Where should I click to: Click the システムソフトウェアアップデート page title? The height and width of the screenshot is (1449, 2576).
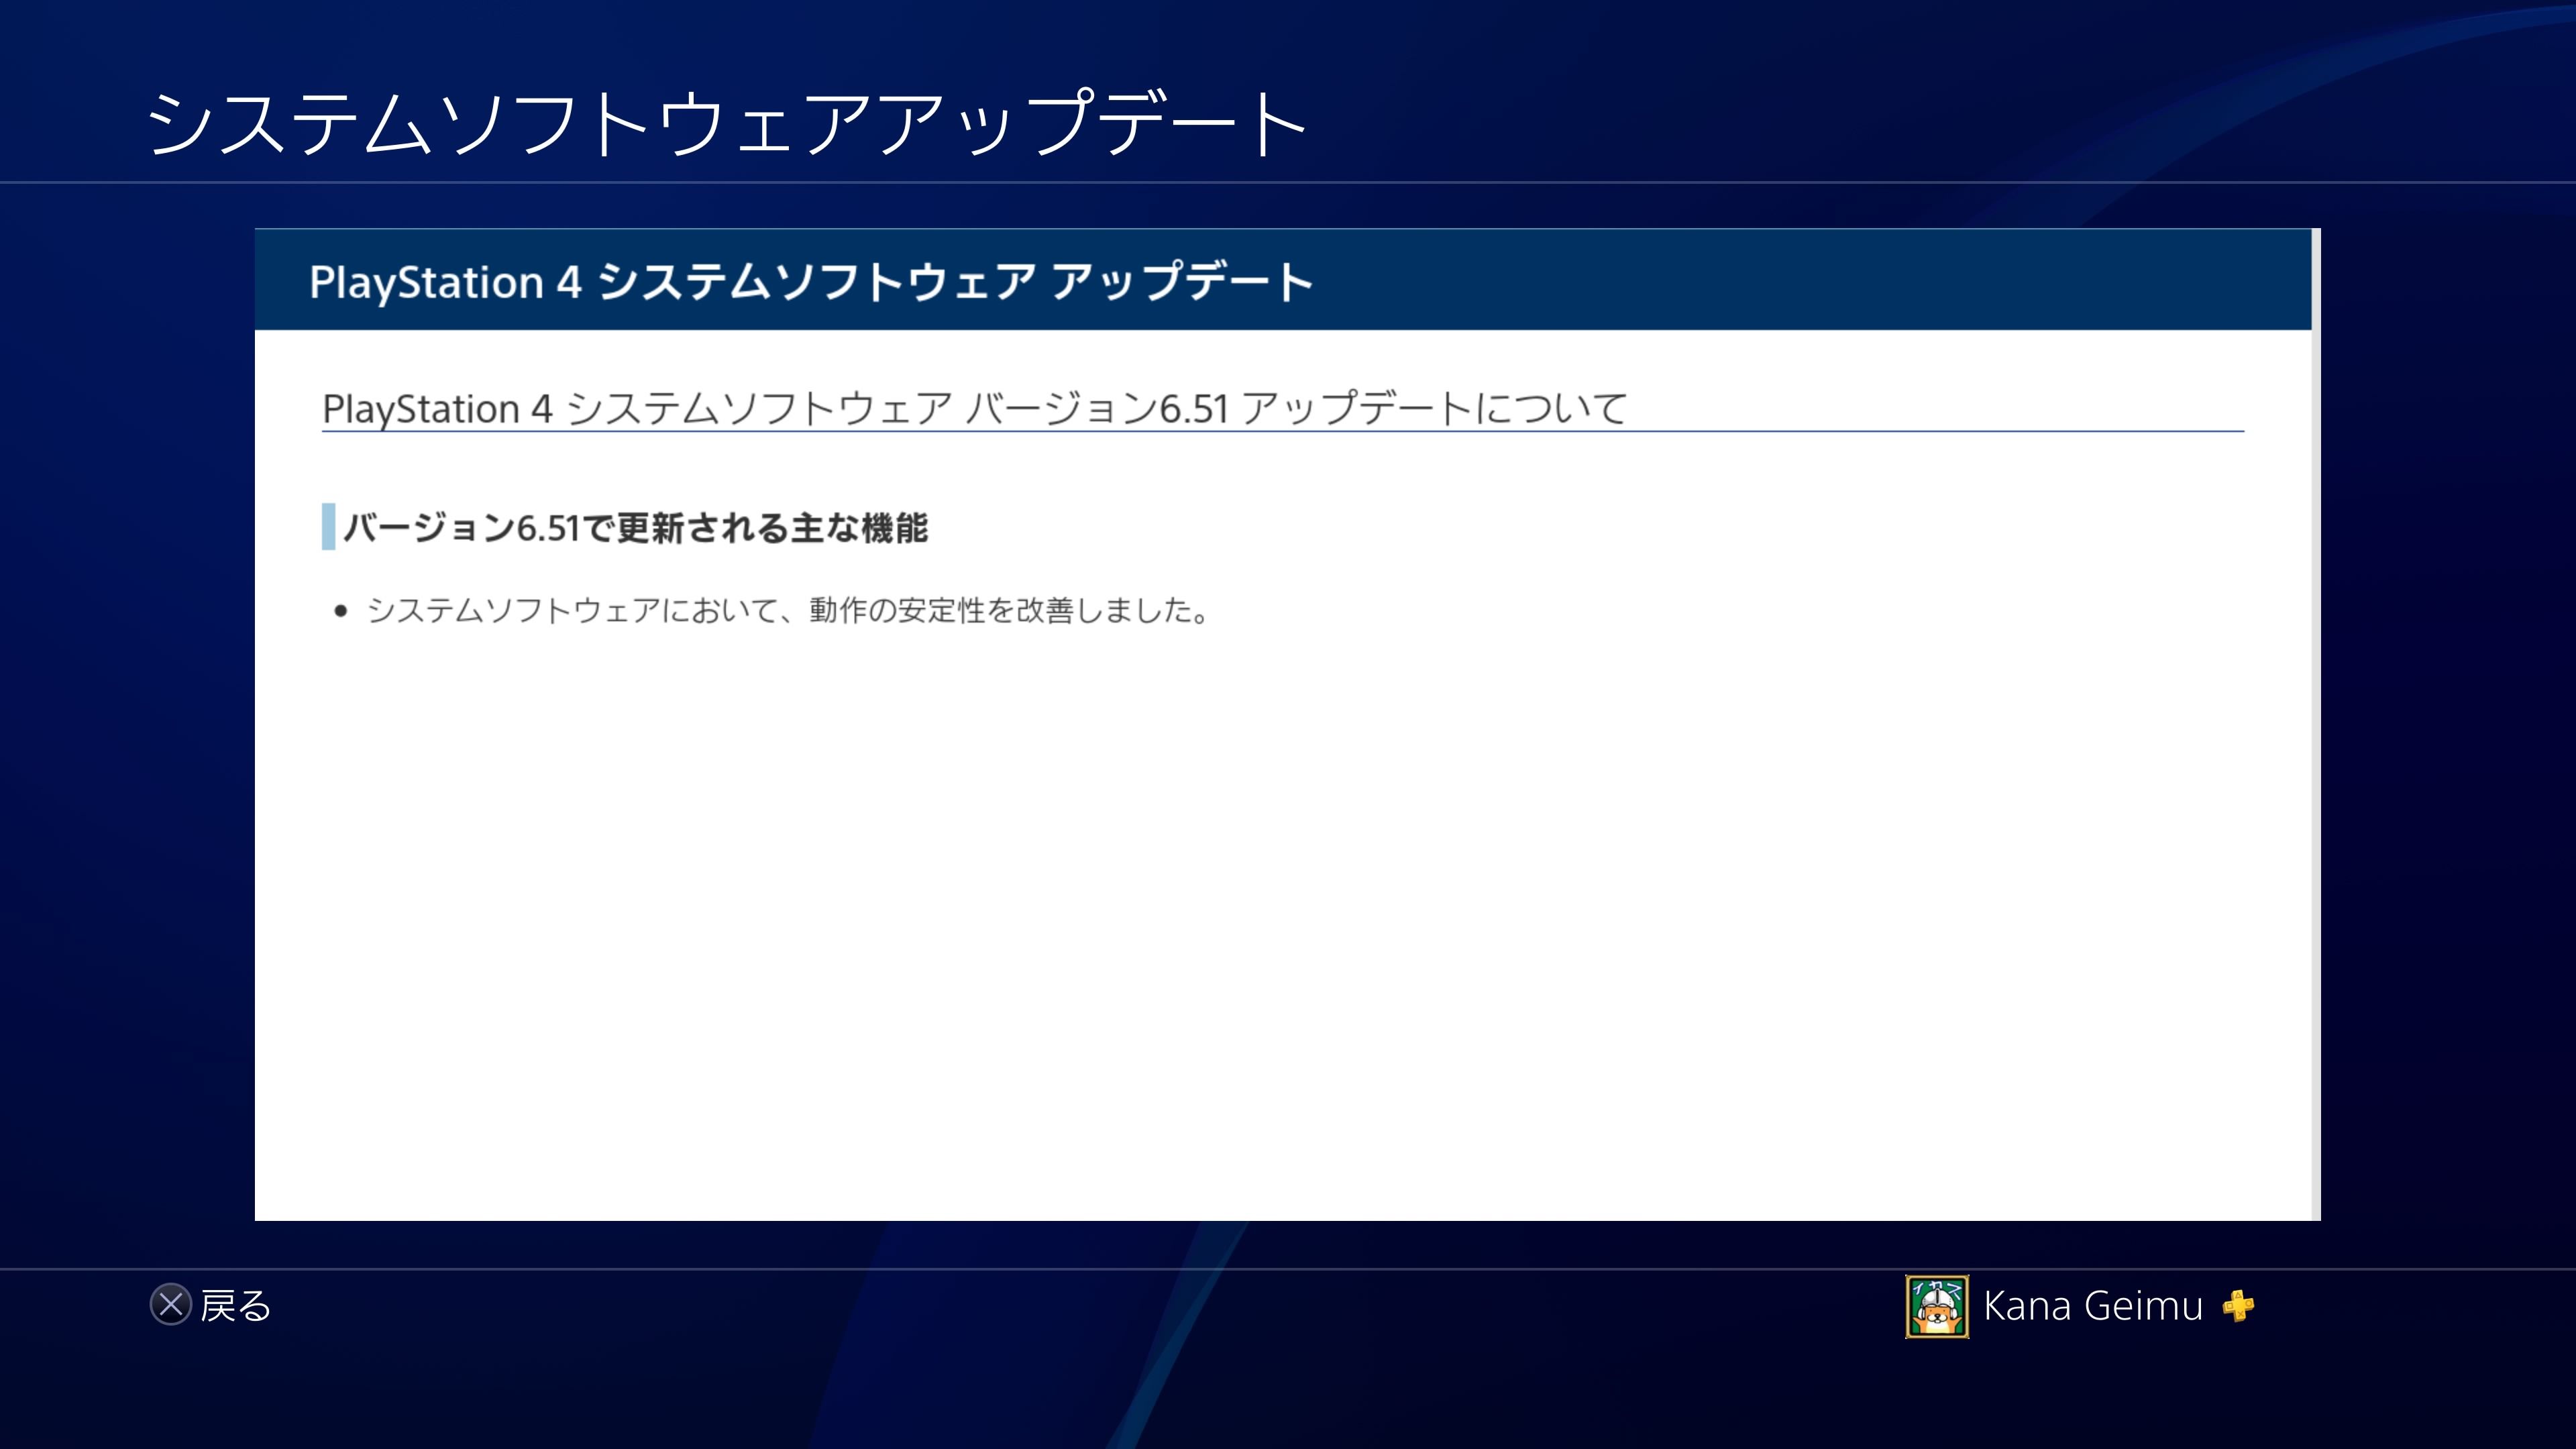point(727,123)
